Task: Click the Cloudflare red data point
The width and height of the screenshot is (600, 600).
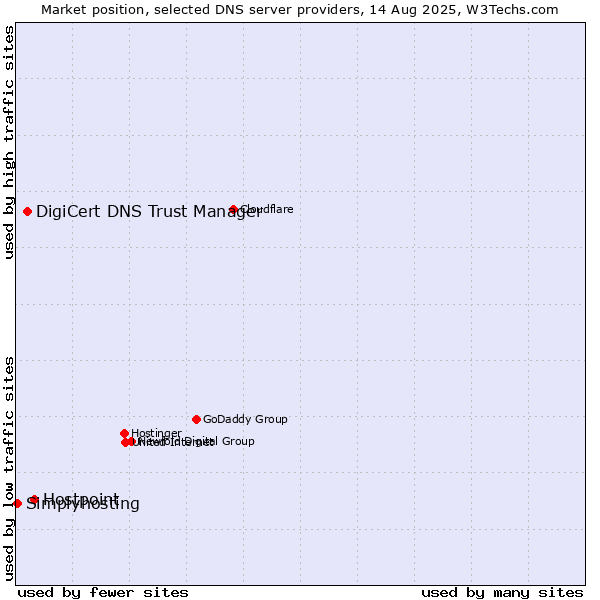Action: click(233, 209)
